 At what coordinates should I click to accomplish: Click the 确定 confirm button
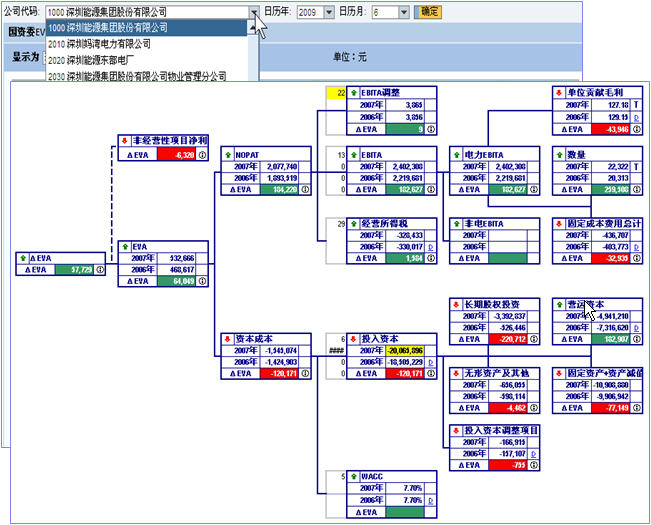[x=428, y=12]
